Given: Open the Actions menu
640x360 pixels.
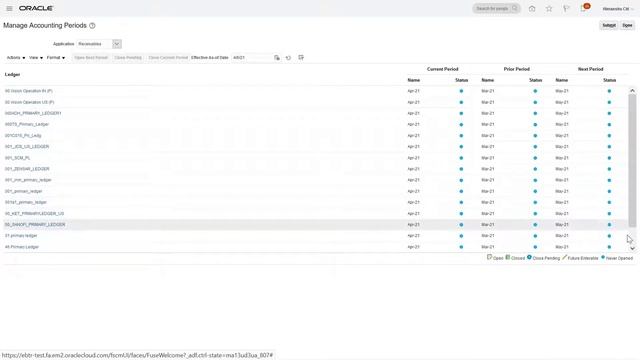Looking at the screenshot, I should pyautogui.click(x=16, y=58).
